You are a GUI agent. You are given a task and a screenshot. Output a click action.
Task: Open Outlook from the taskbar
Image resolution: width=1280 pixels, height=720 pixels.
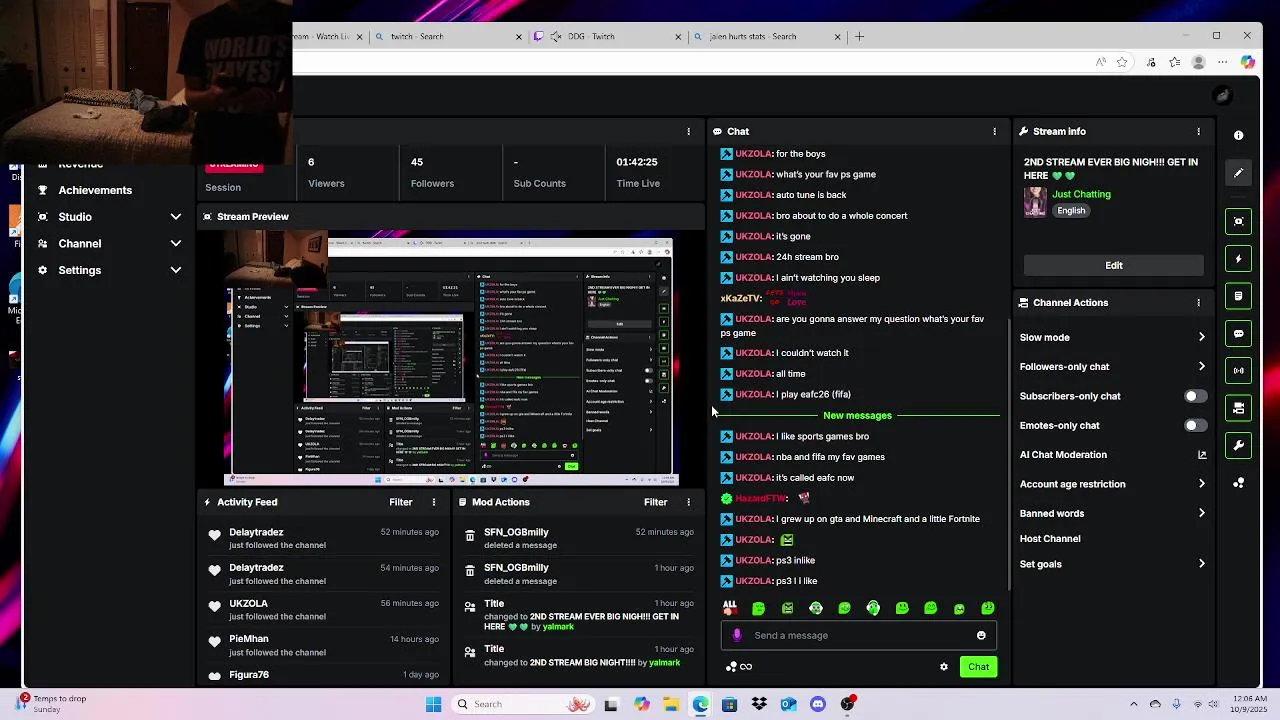[788, 704]
